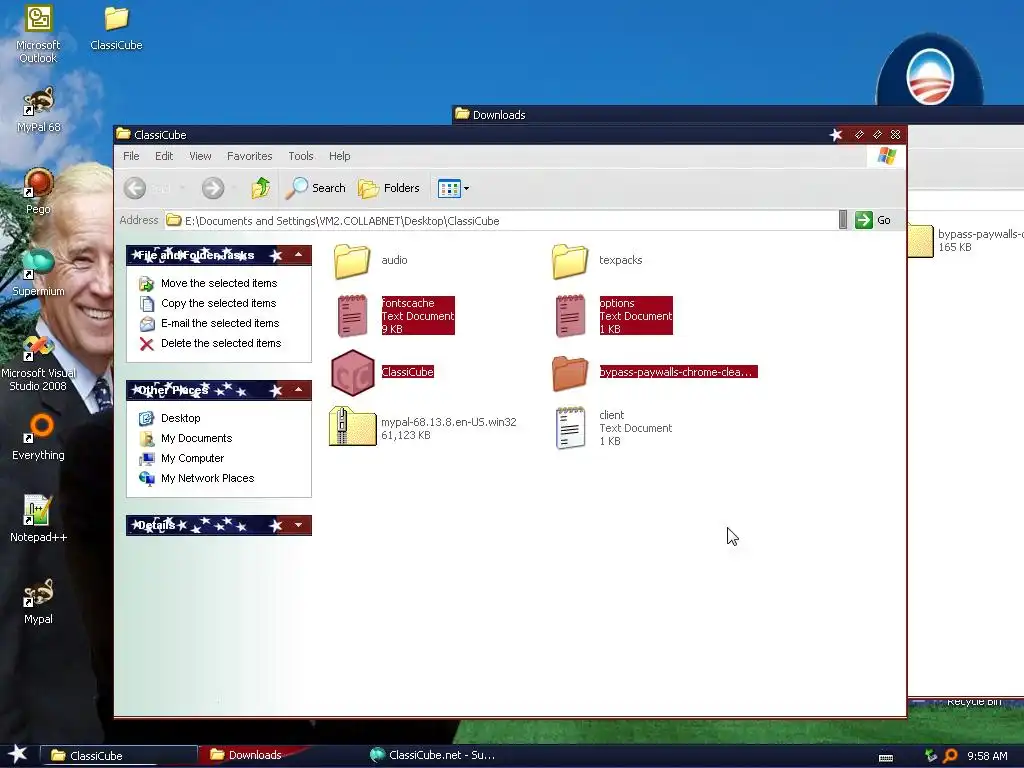Collapse the Other Places panel
This screenshot has height=768, width=1024.
pos(298,390)
